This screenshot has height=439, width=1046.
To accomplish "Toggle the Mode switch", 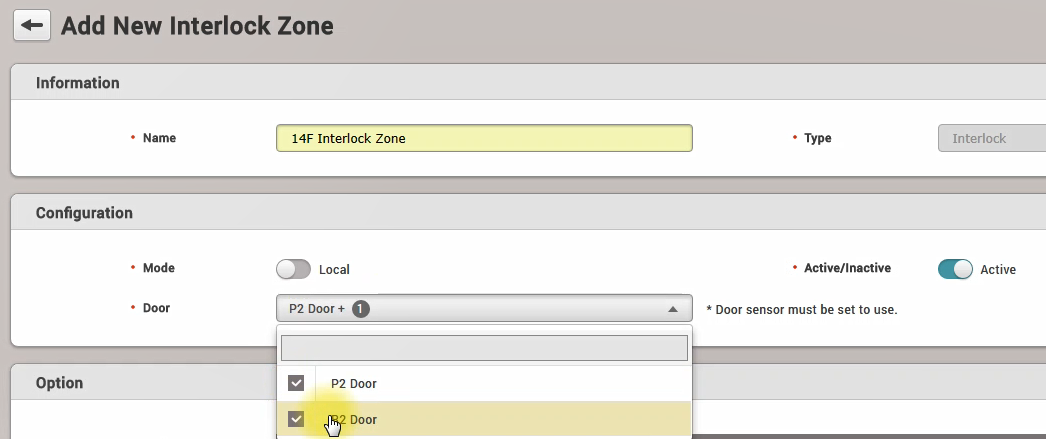I will 293,269.
